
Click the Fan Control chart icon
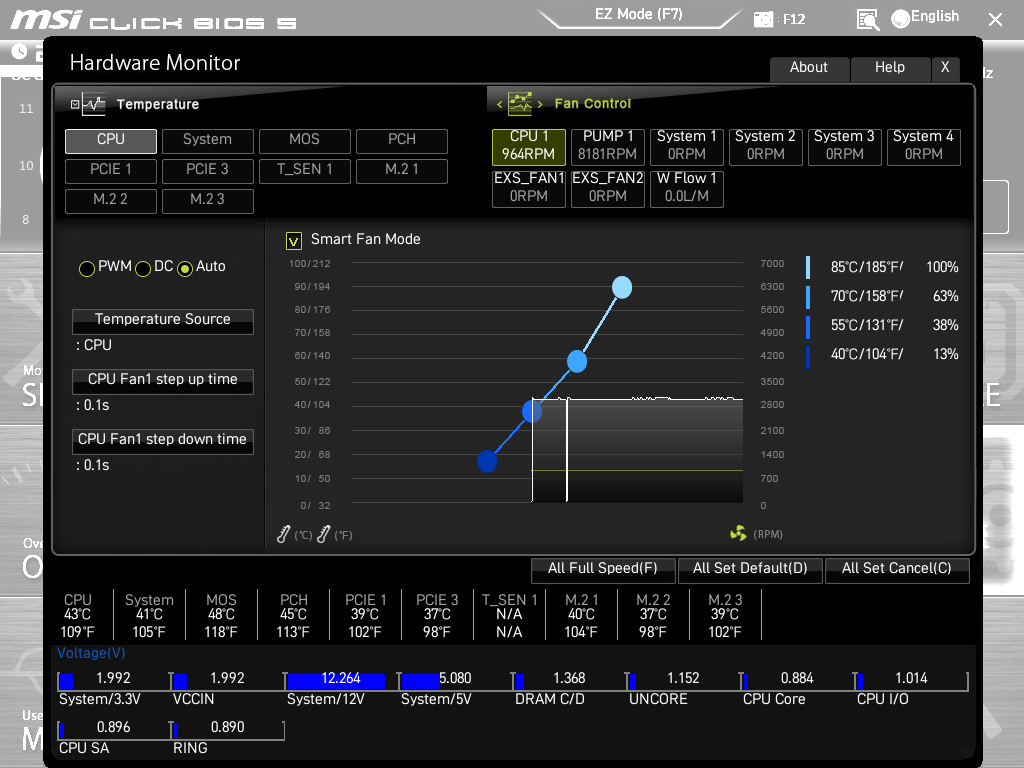(x=520, y=103)
